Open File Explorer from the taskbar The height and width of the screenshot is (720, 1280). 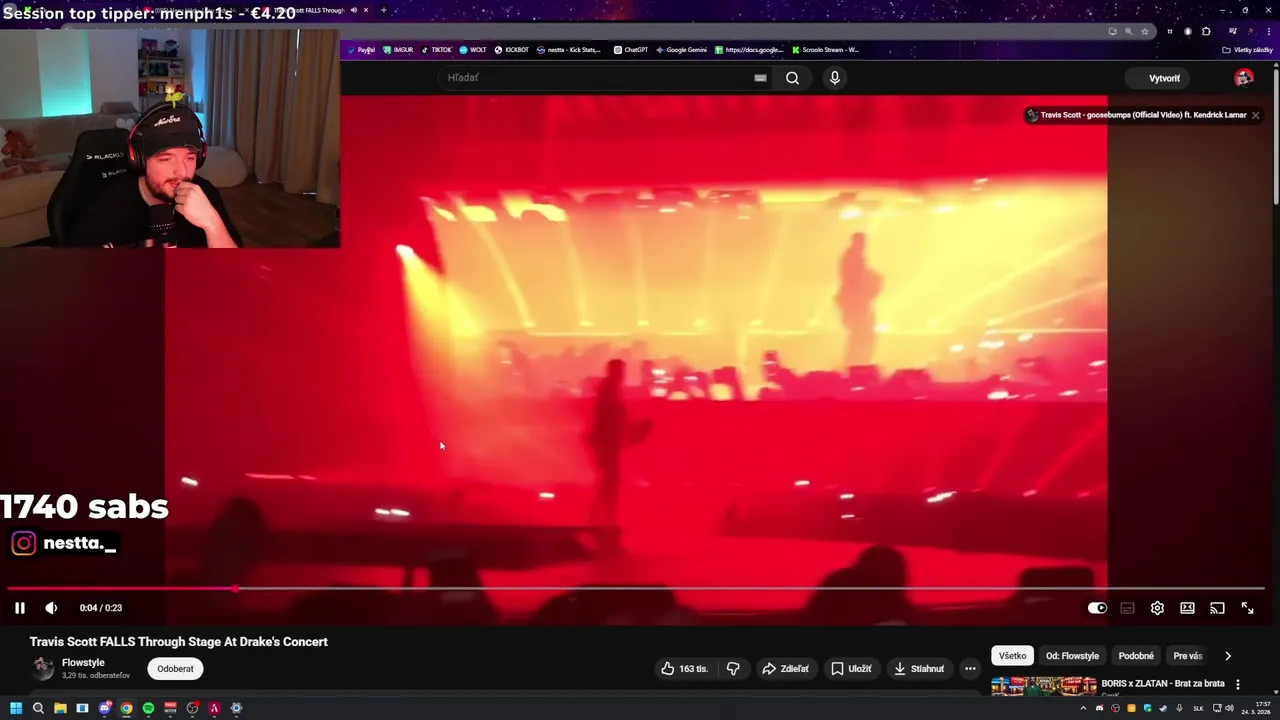[x=60, y=708]
